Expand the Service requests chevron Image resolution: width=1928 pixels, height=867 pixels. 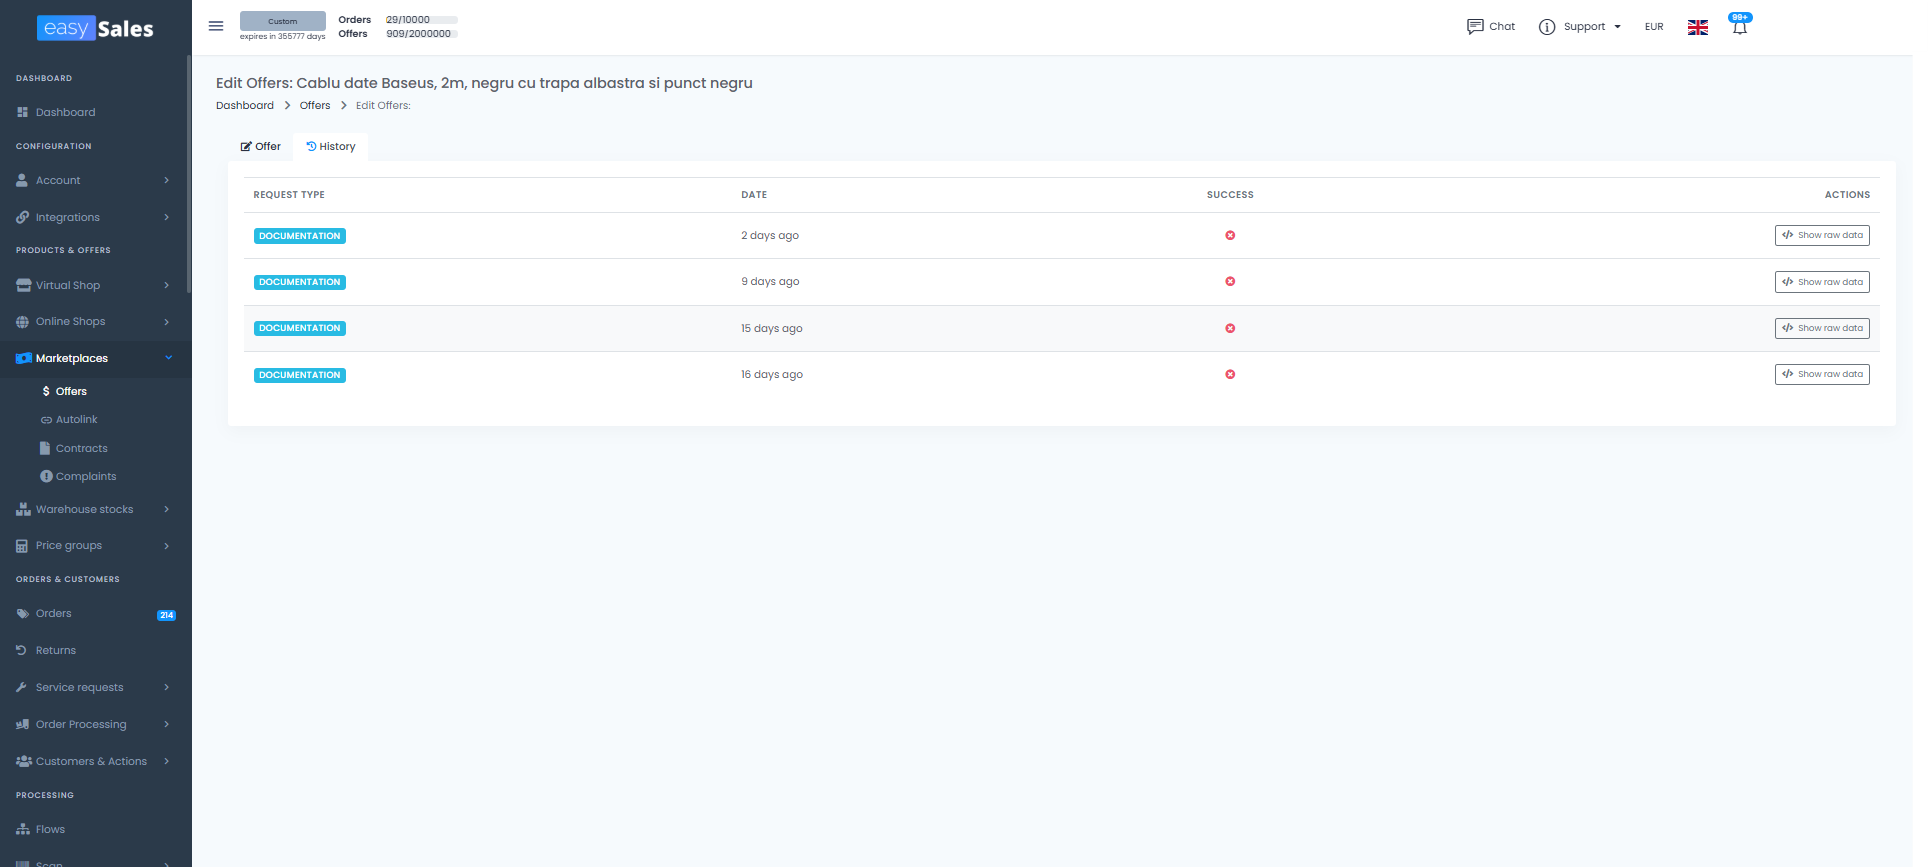click(167, 687)
